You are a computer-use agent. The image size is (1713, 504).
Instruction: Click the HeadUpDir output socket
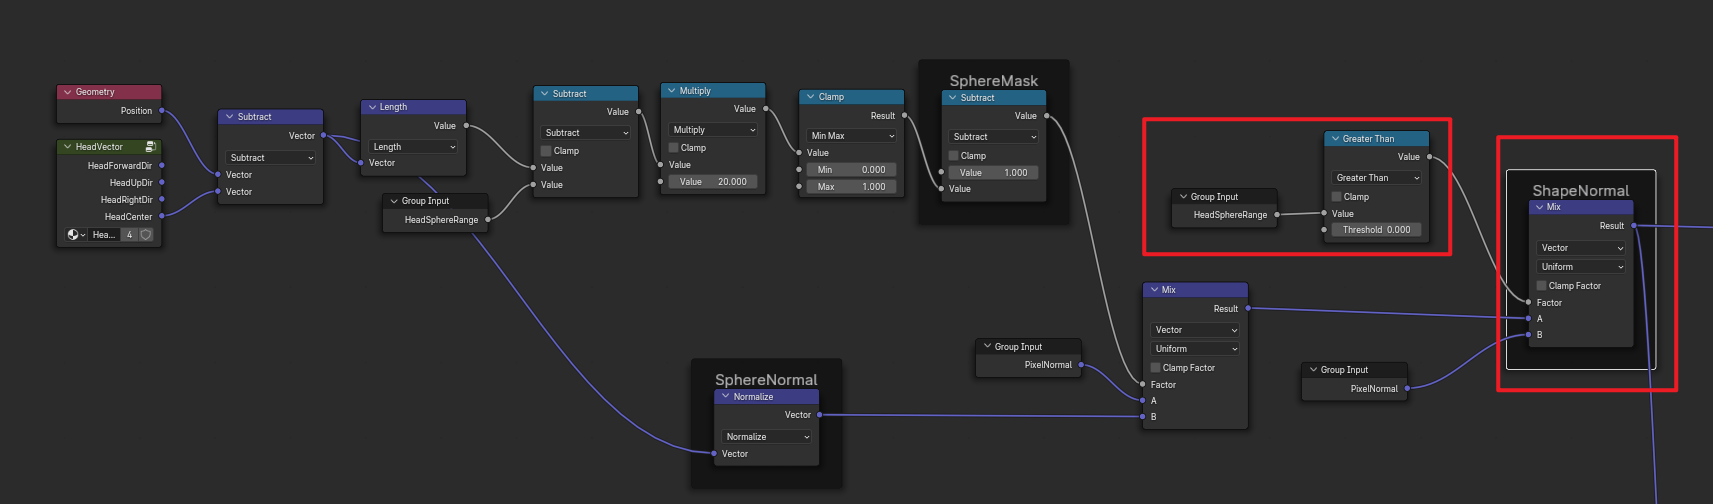[162, 183]
